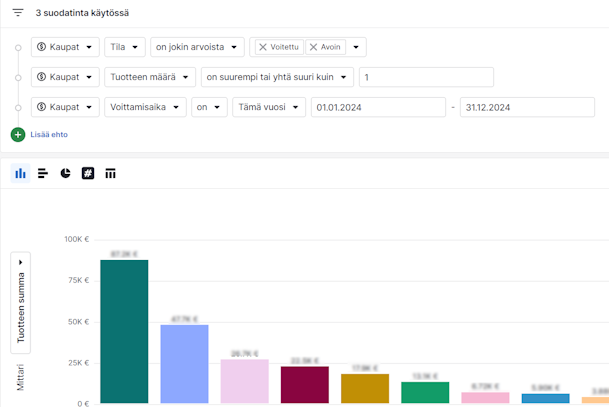Remove the Voitettu filter tag
The width and height of the screenshot is (609, 407).
pos(263,47)
